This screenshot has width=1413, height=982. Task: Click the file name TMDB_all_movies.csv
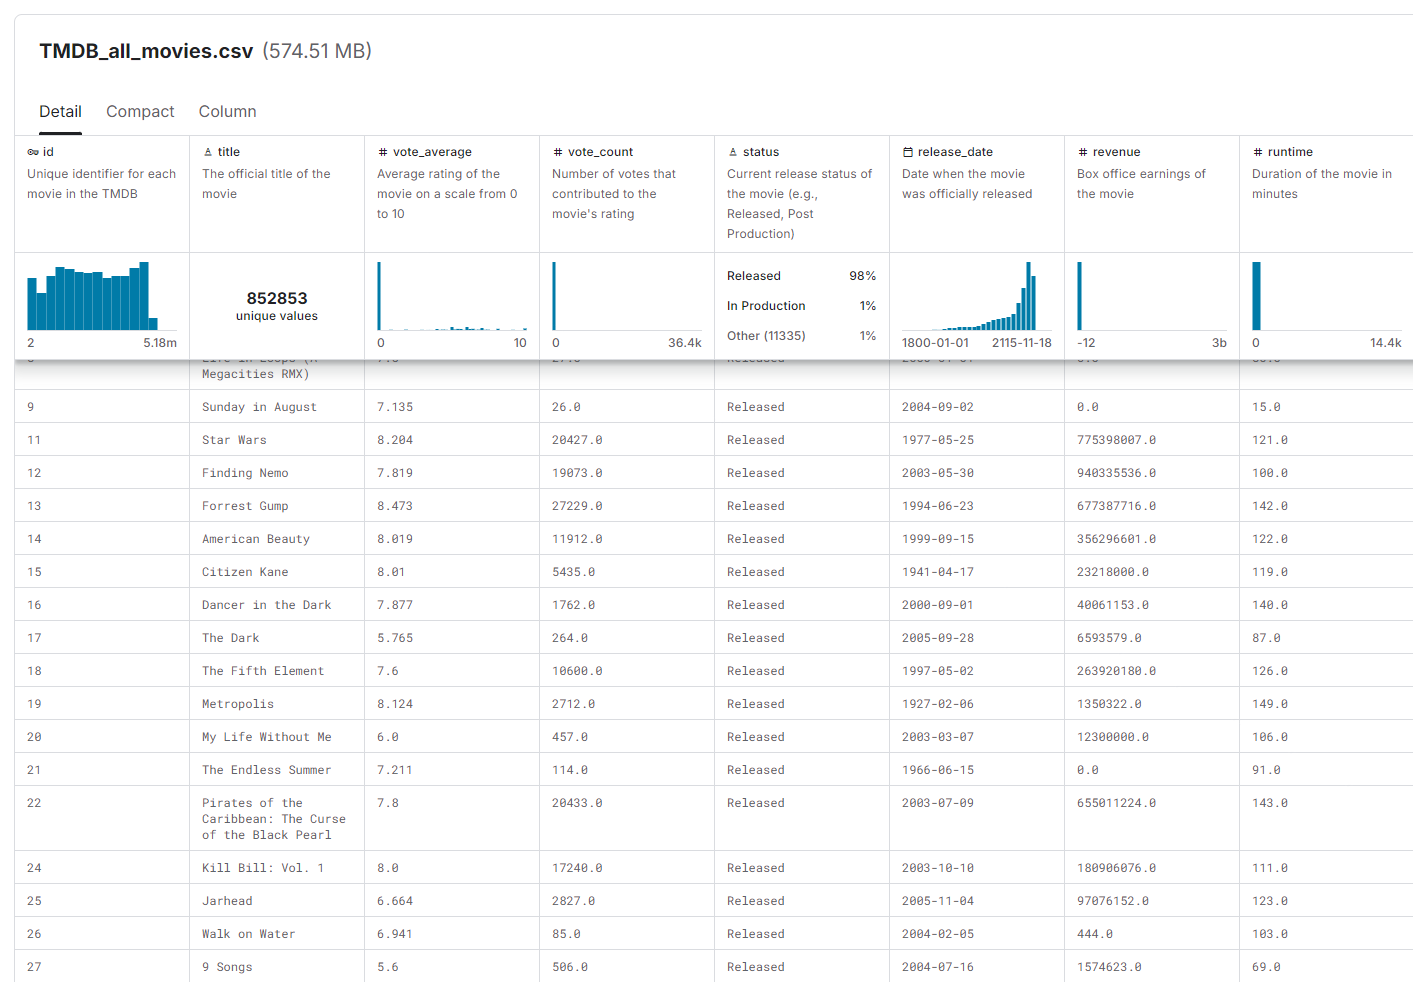[x=146, y=51]
